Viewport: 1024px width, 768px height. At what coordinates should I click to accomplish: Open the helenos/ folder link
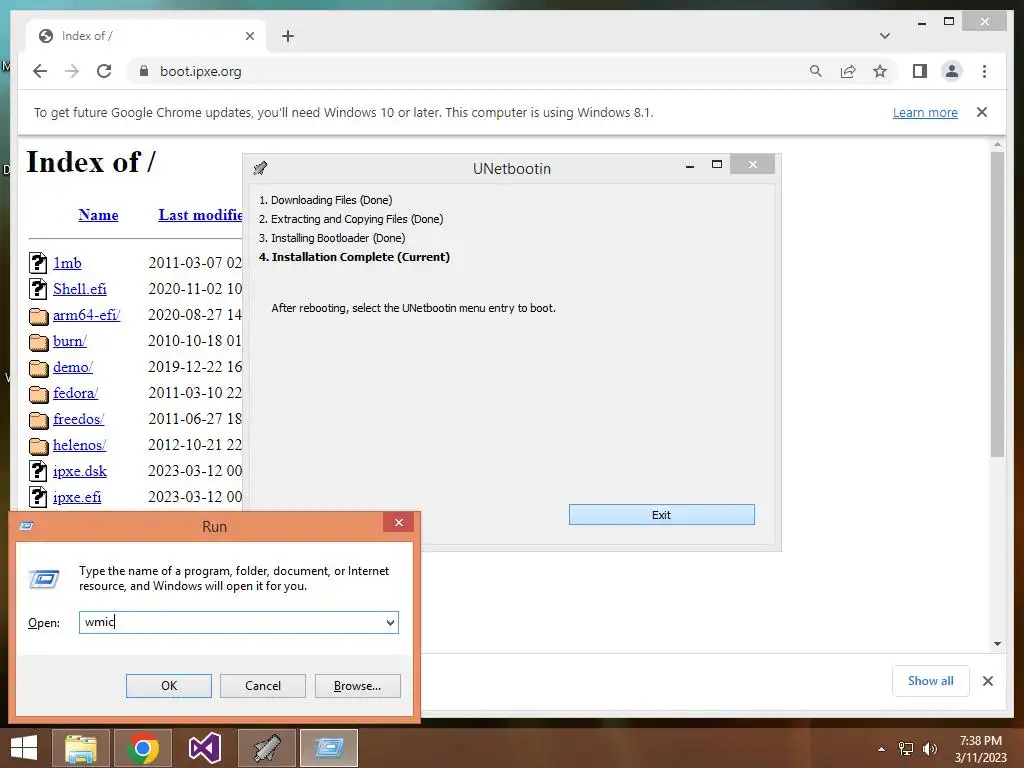click(x=79, y=445)
